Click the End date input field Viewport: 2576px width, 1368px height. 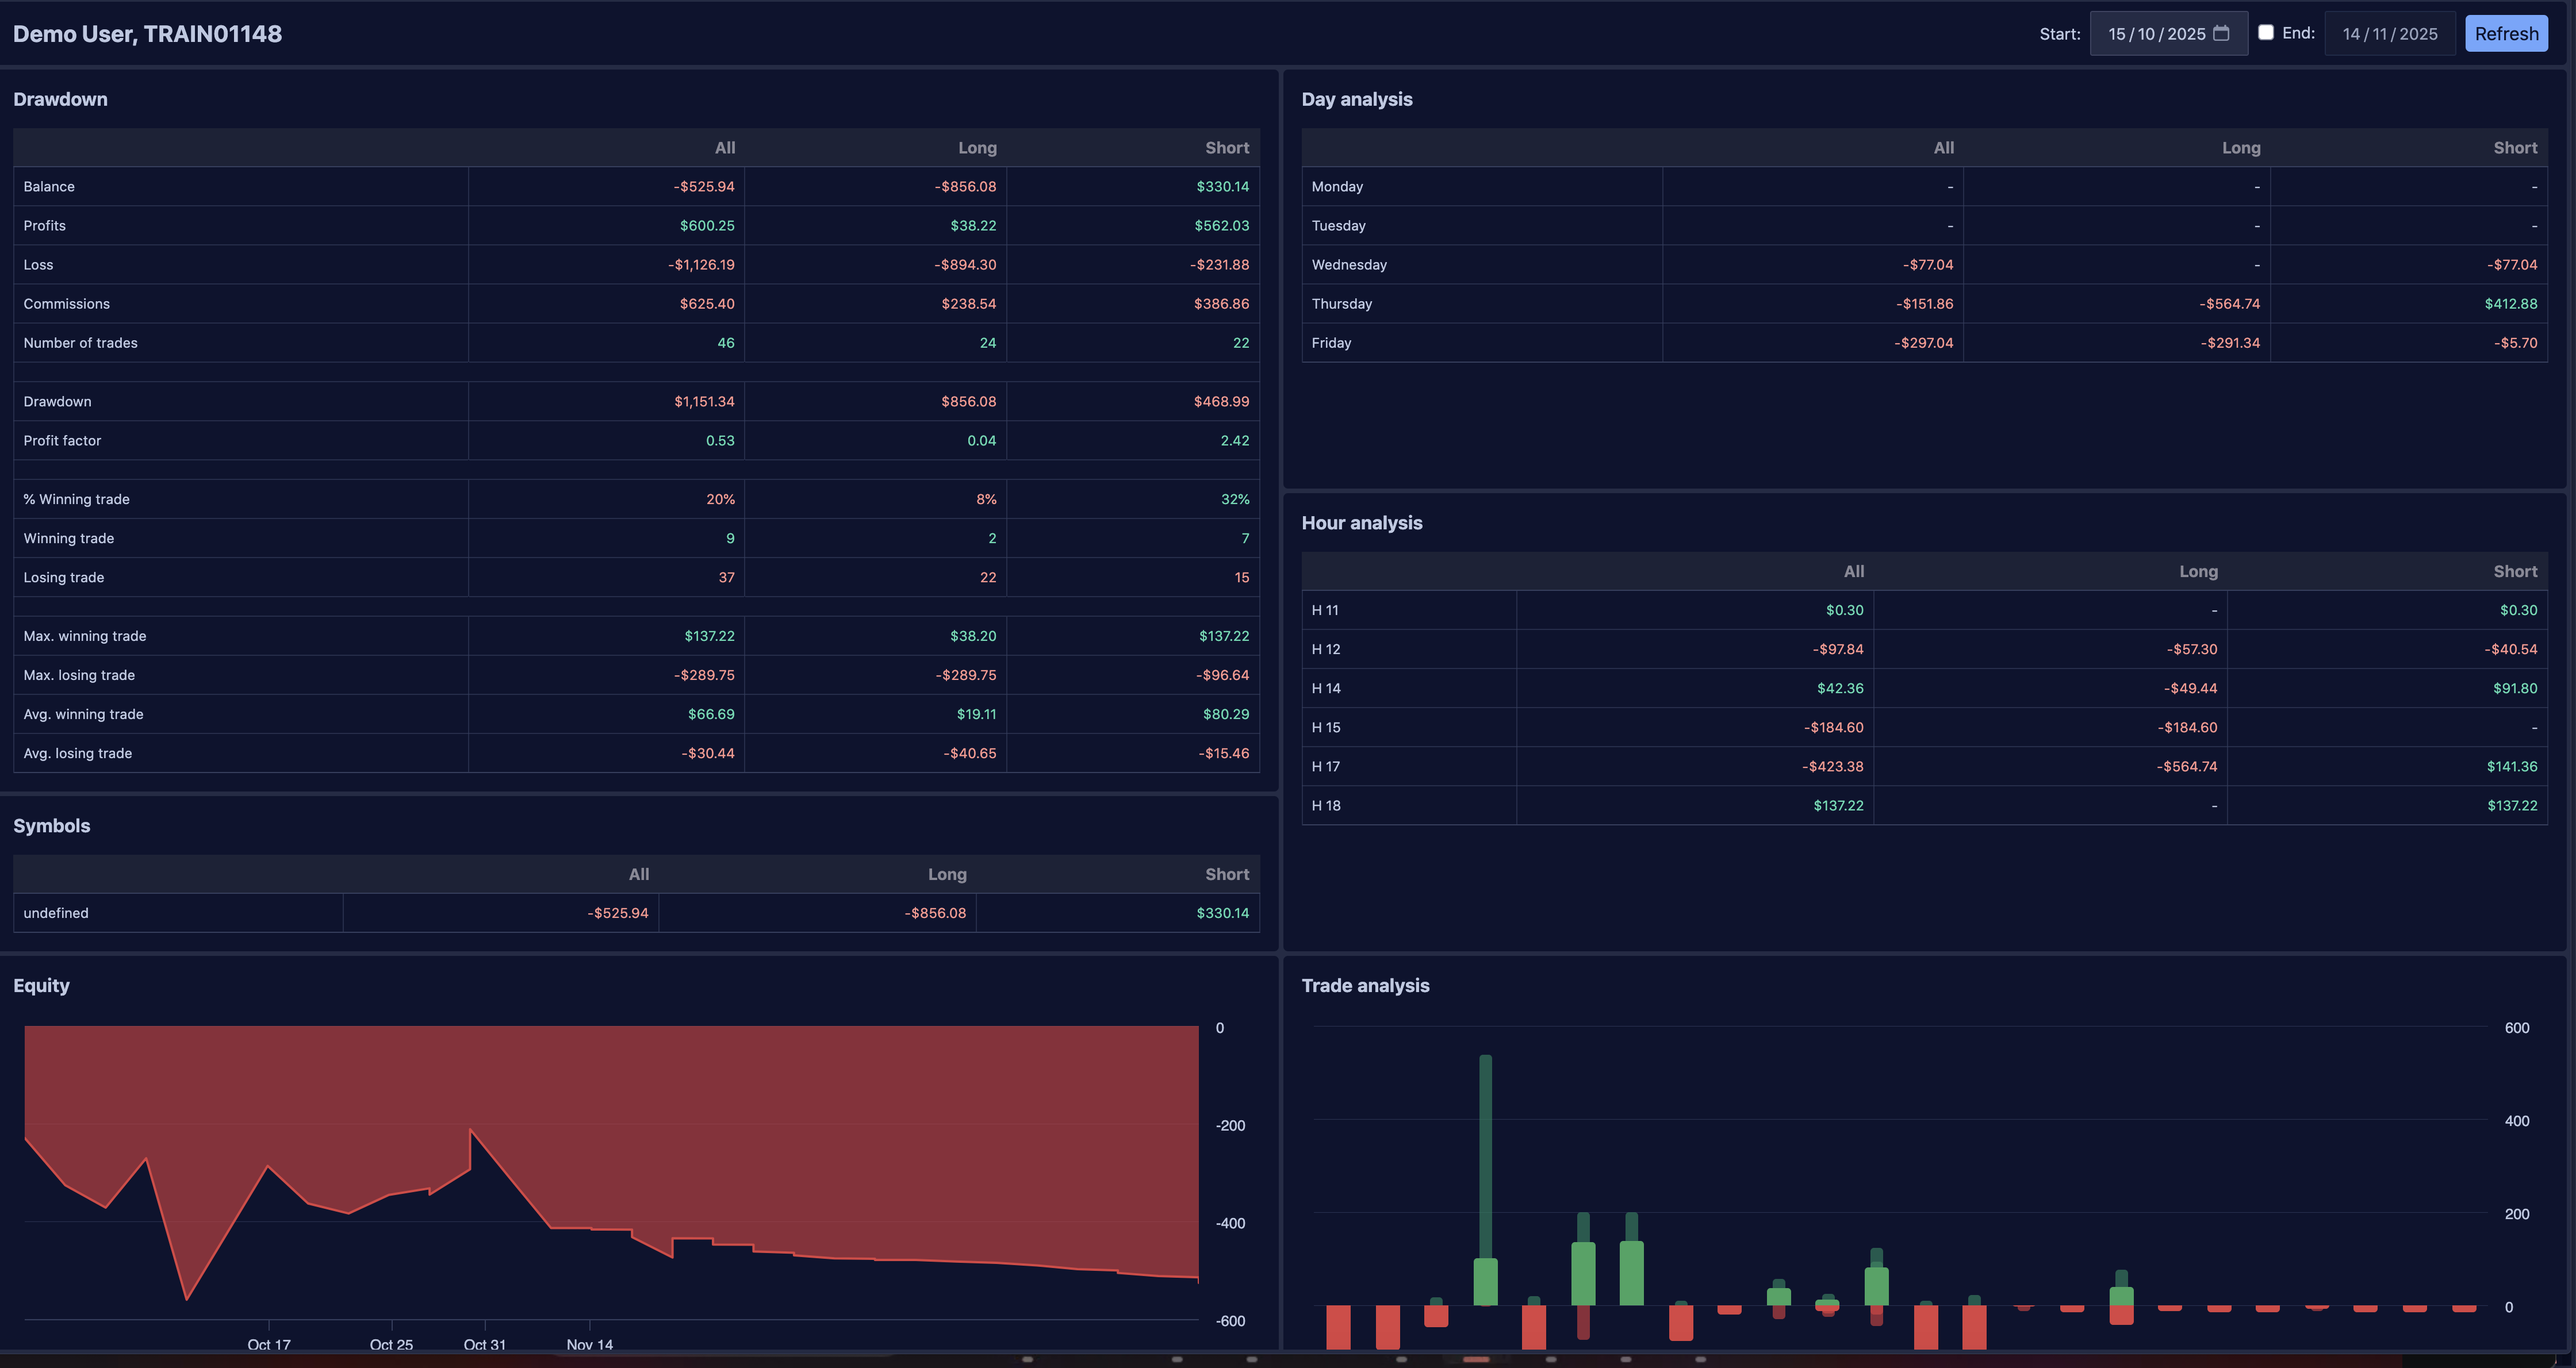click(x=2389, y=34)
